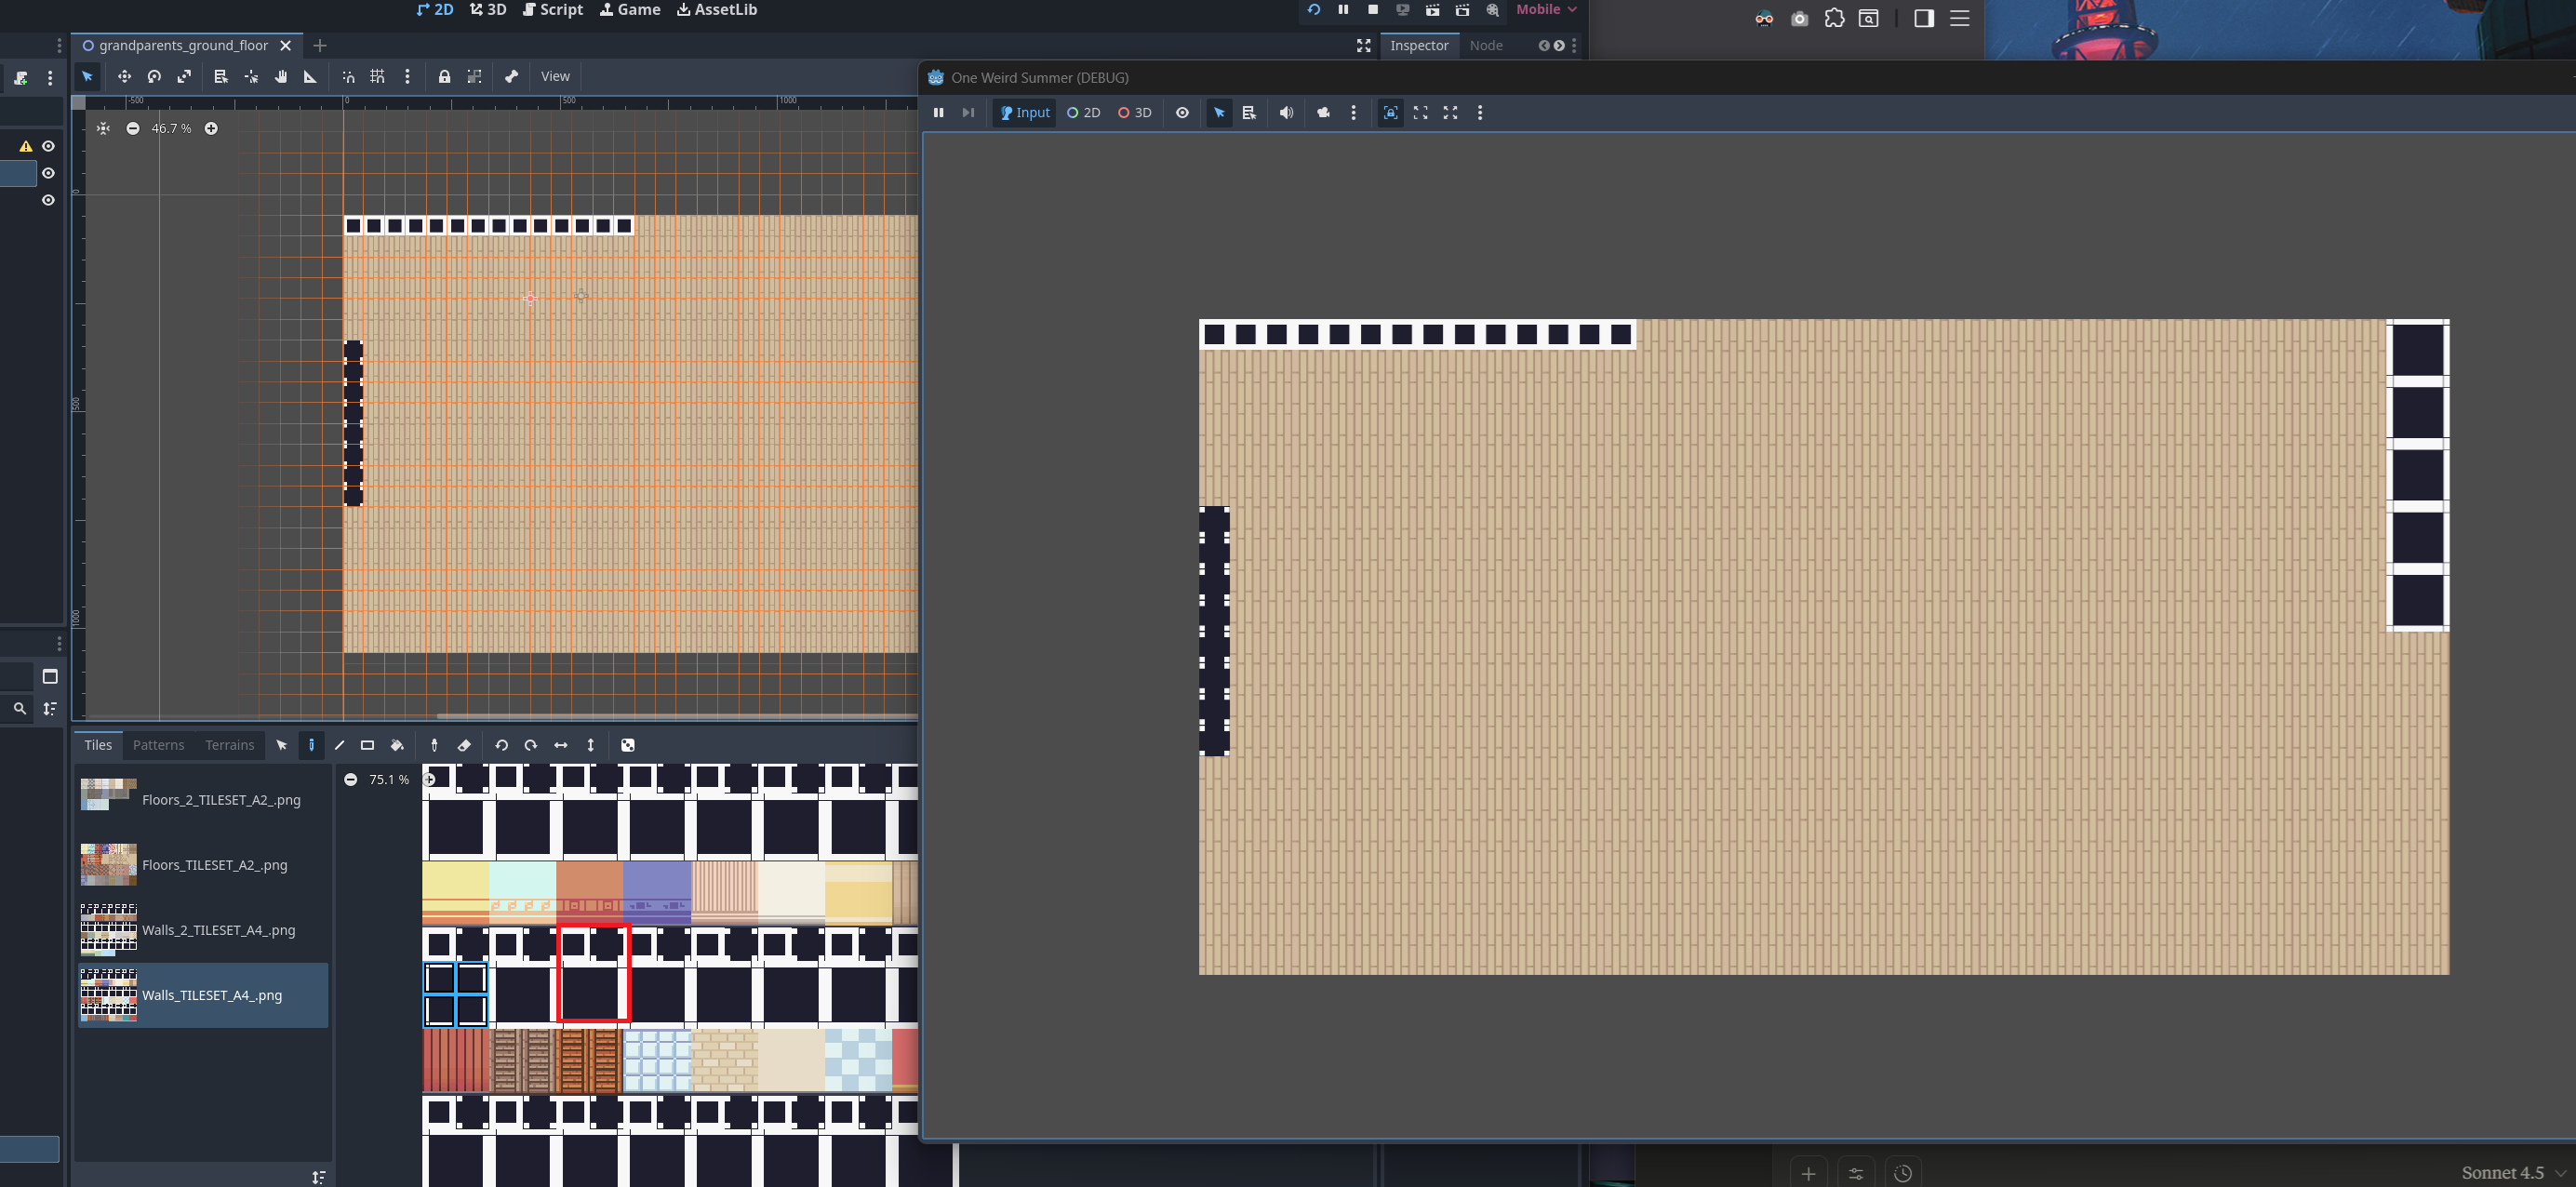Toggle random tile placement with the dice icon
2576x1187 pixels.
click(x=628, y=745)
